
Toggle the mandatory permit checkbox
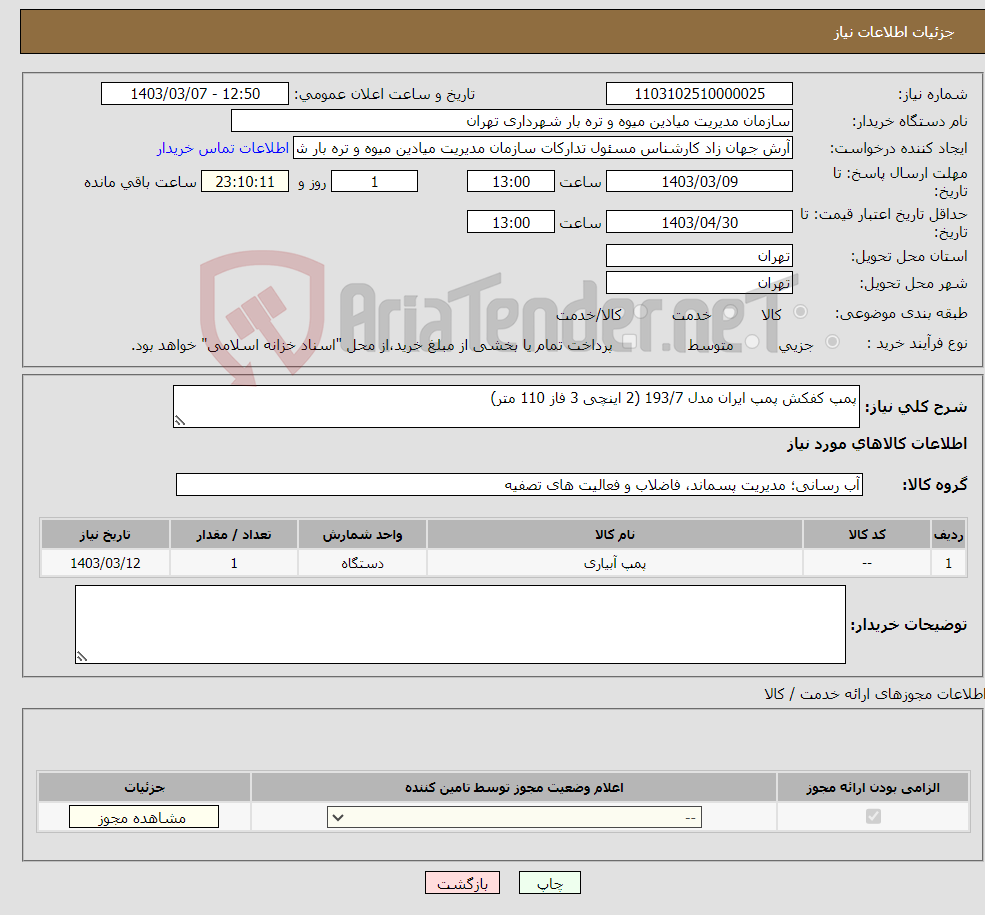coord(873,816)
